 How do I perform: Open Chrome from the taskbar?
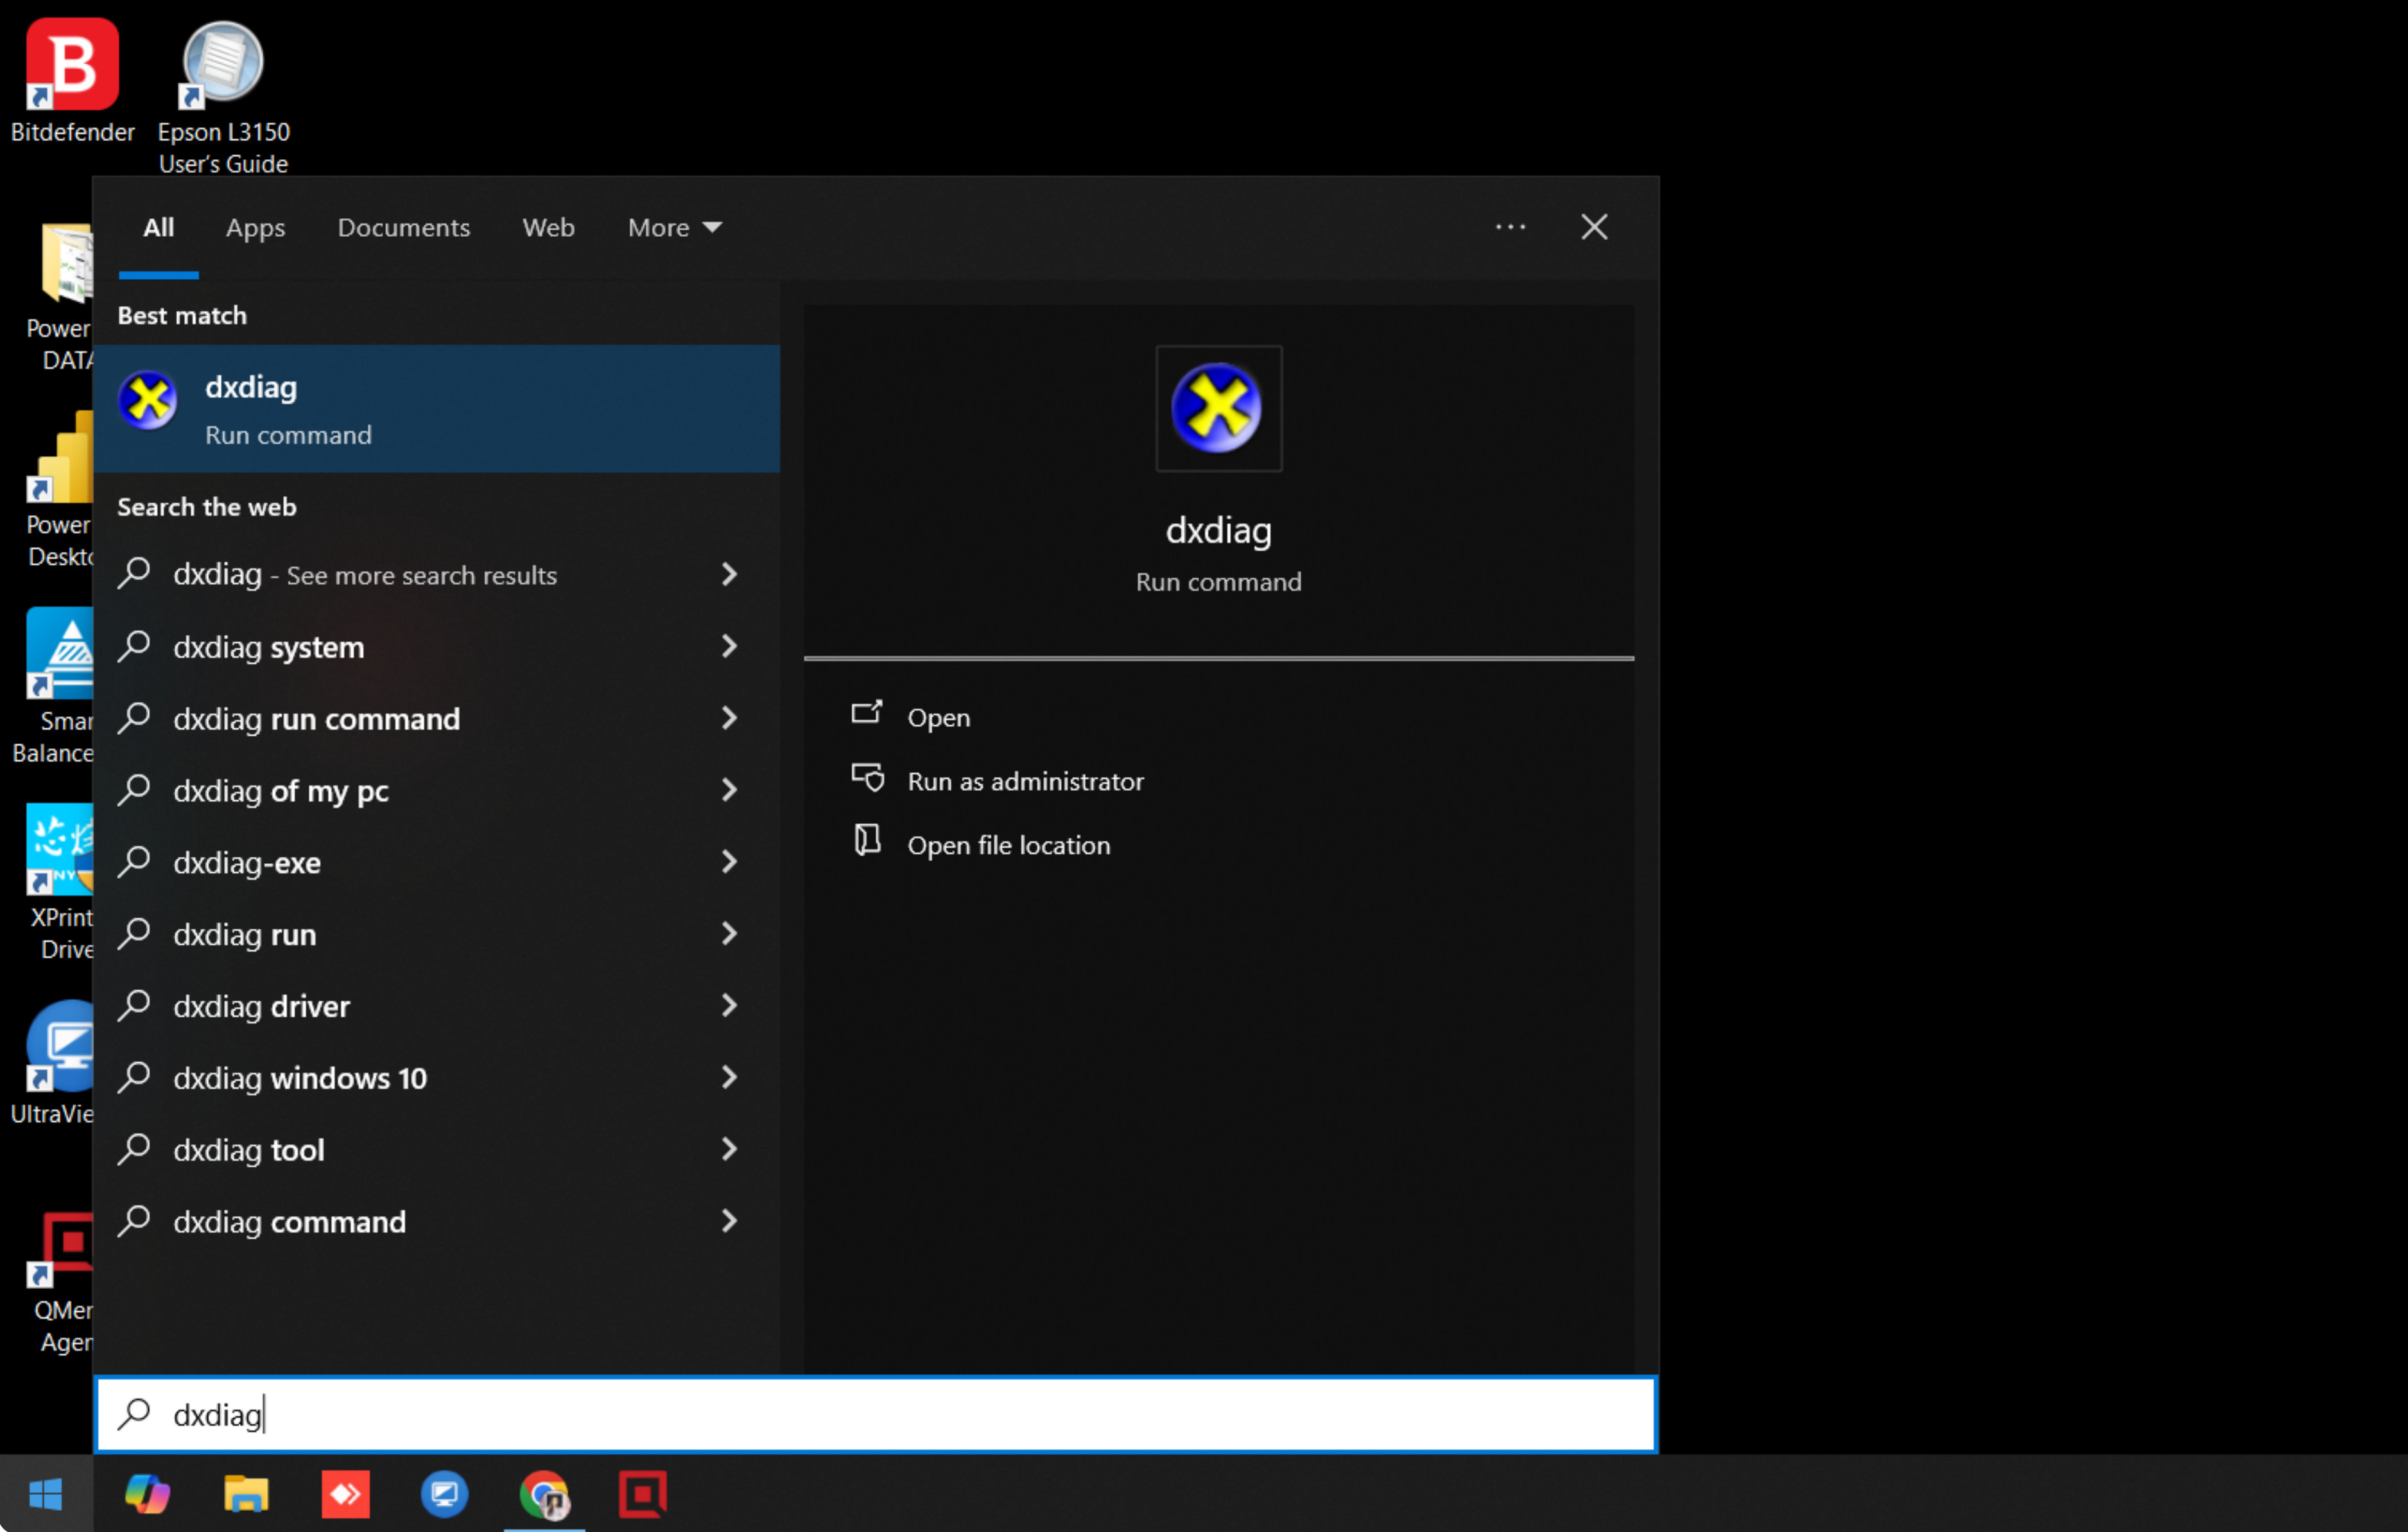coord(544,1494)
